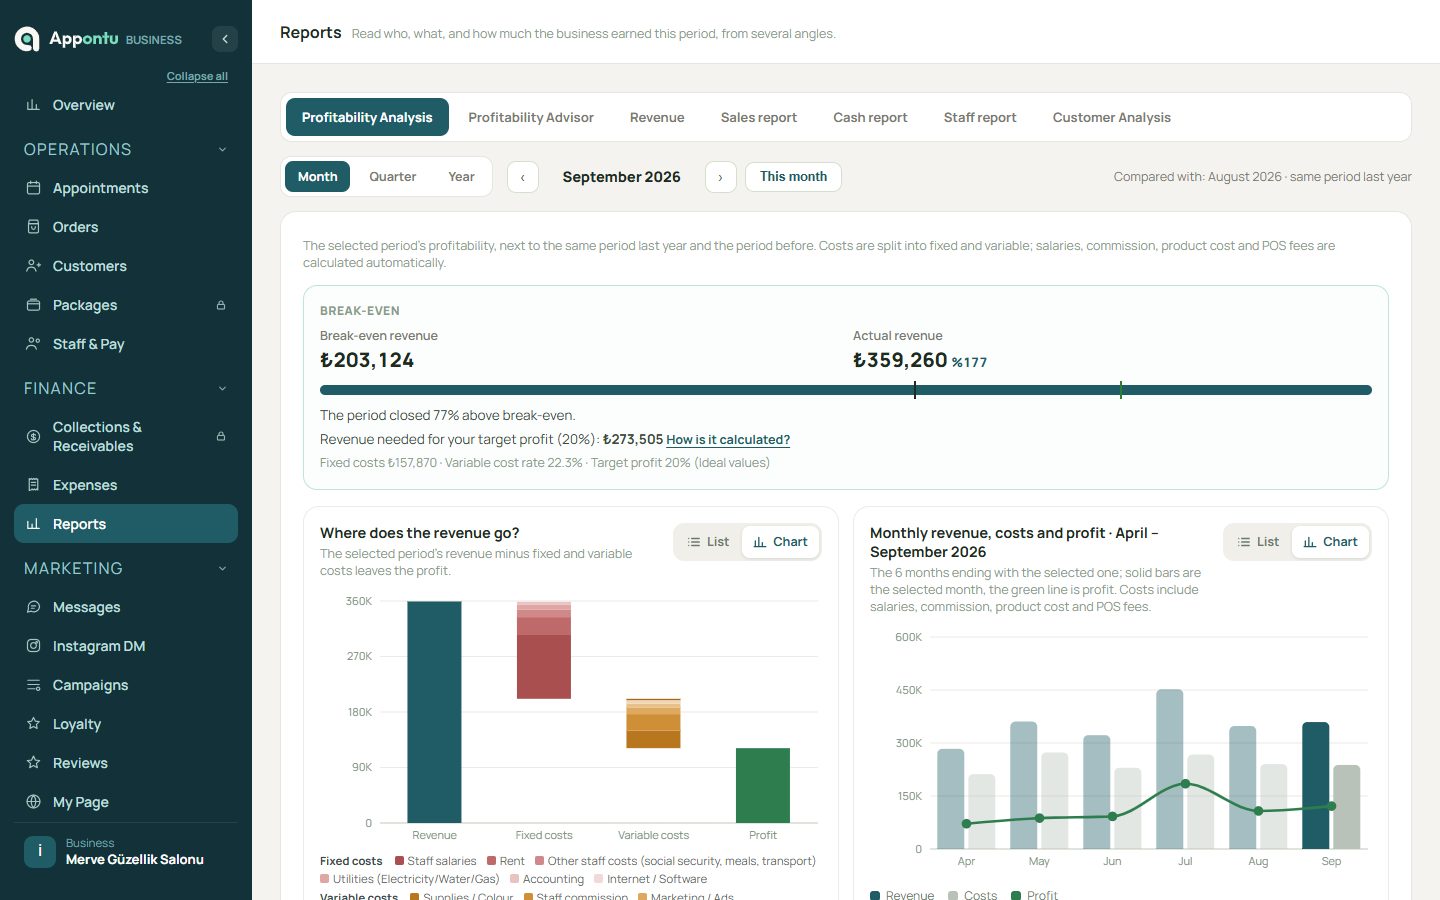Show monthly revenue panel as List

tap(1258, 542)
